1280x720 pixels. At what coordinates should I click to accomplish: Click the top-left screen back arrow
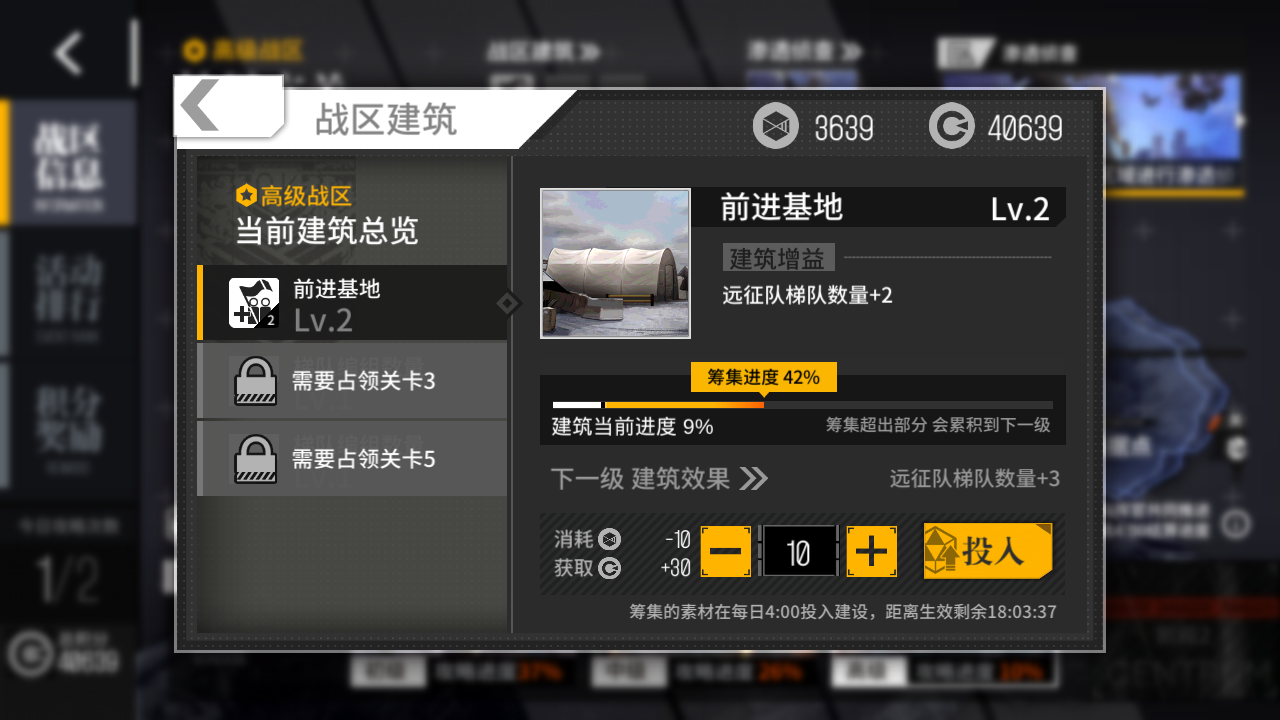pyautogui.click(x=68, y=53)
